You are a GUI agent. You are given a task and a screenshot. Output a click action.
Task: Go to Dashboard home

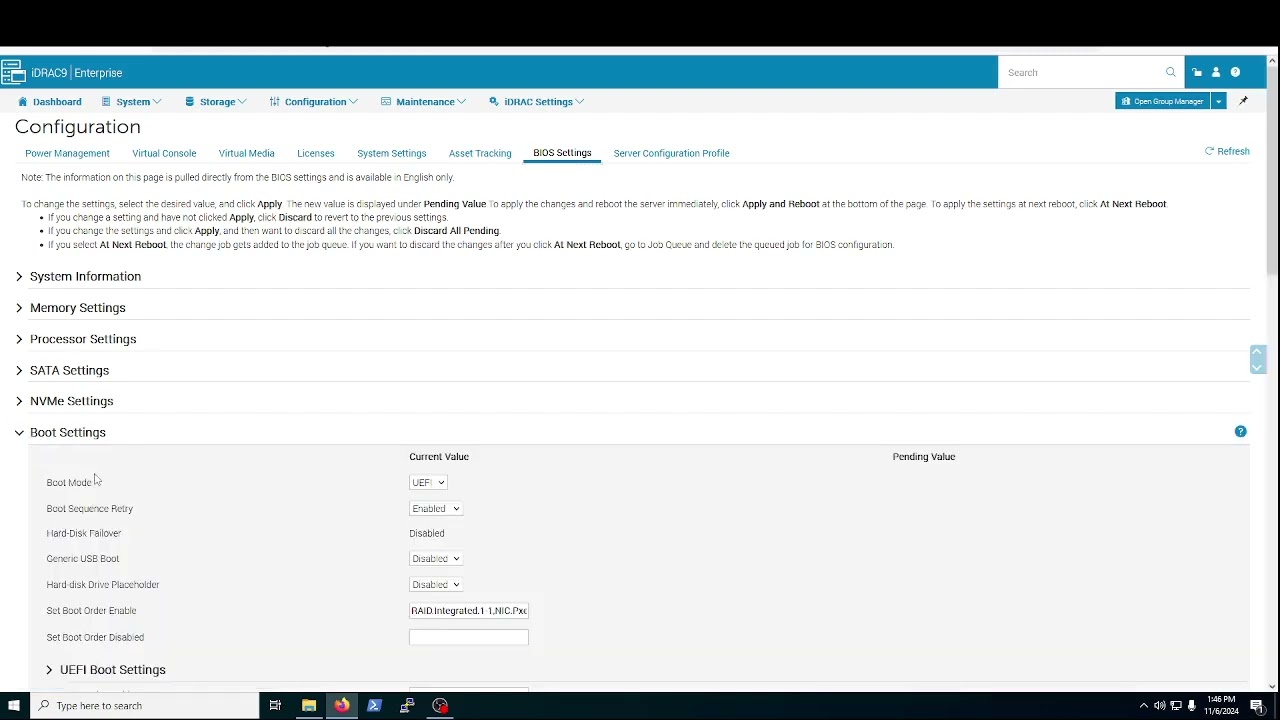coord(50,101)
